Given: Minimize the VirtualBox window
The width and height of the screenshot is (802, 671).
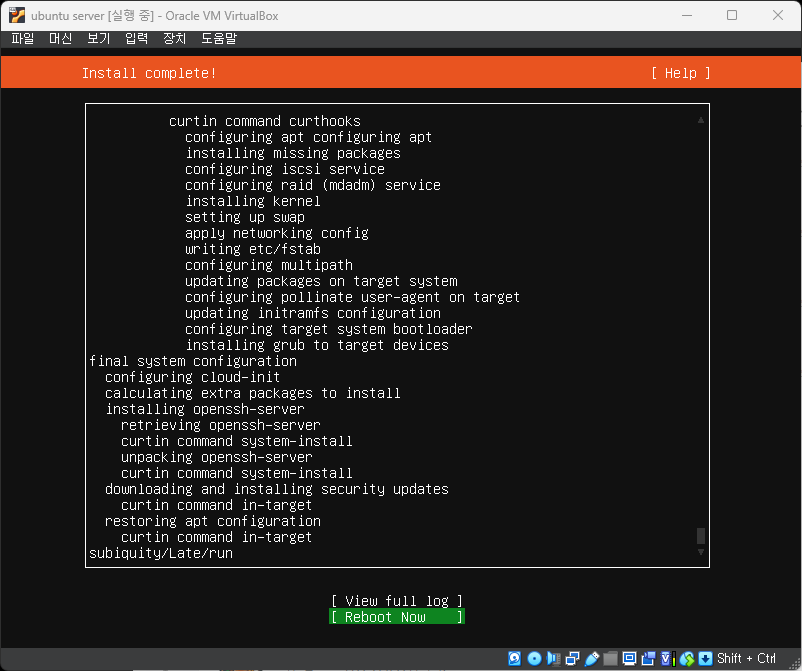Looking at the screenshot, I should click(687, 15).
